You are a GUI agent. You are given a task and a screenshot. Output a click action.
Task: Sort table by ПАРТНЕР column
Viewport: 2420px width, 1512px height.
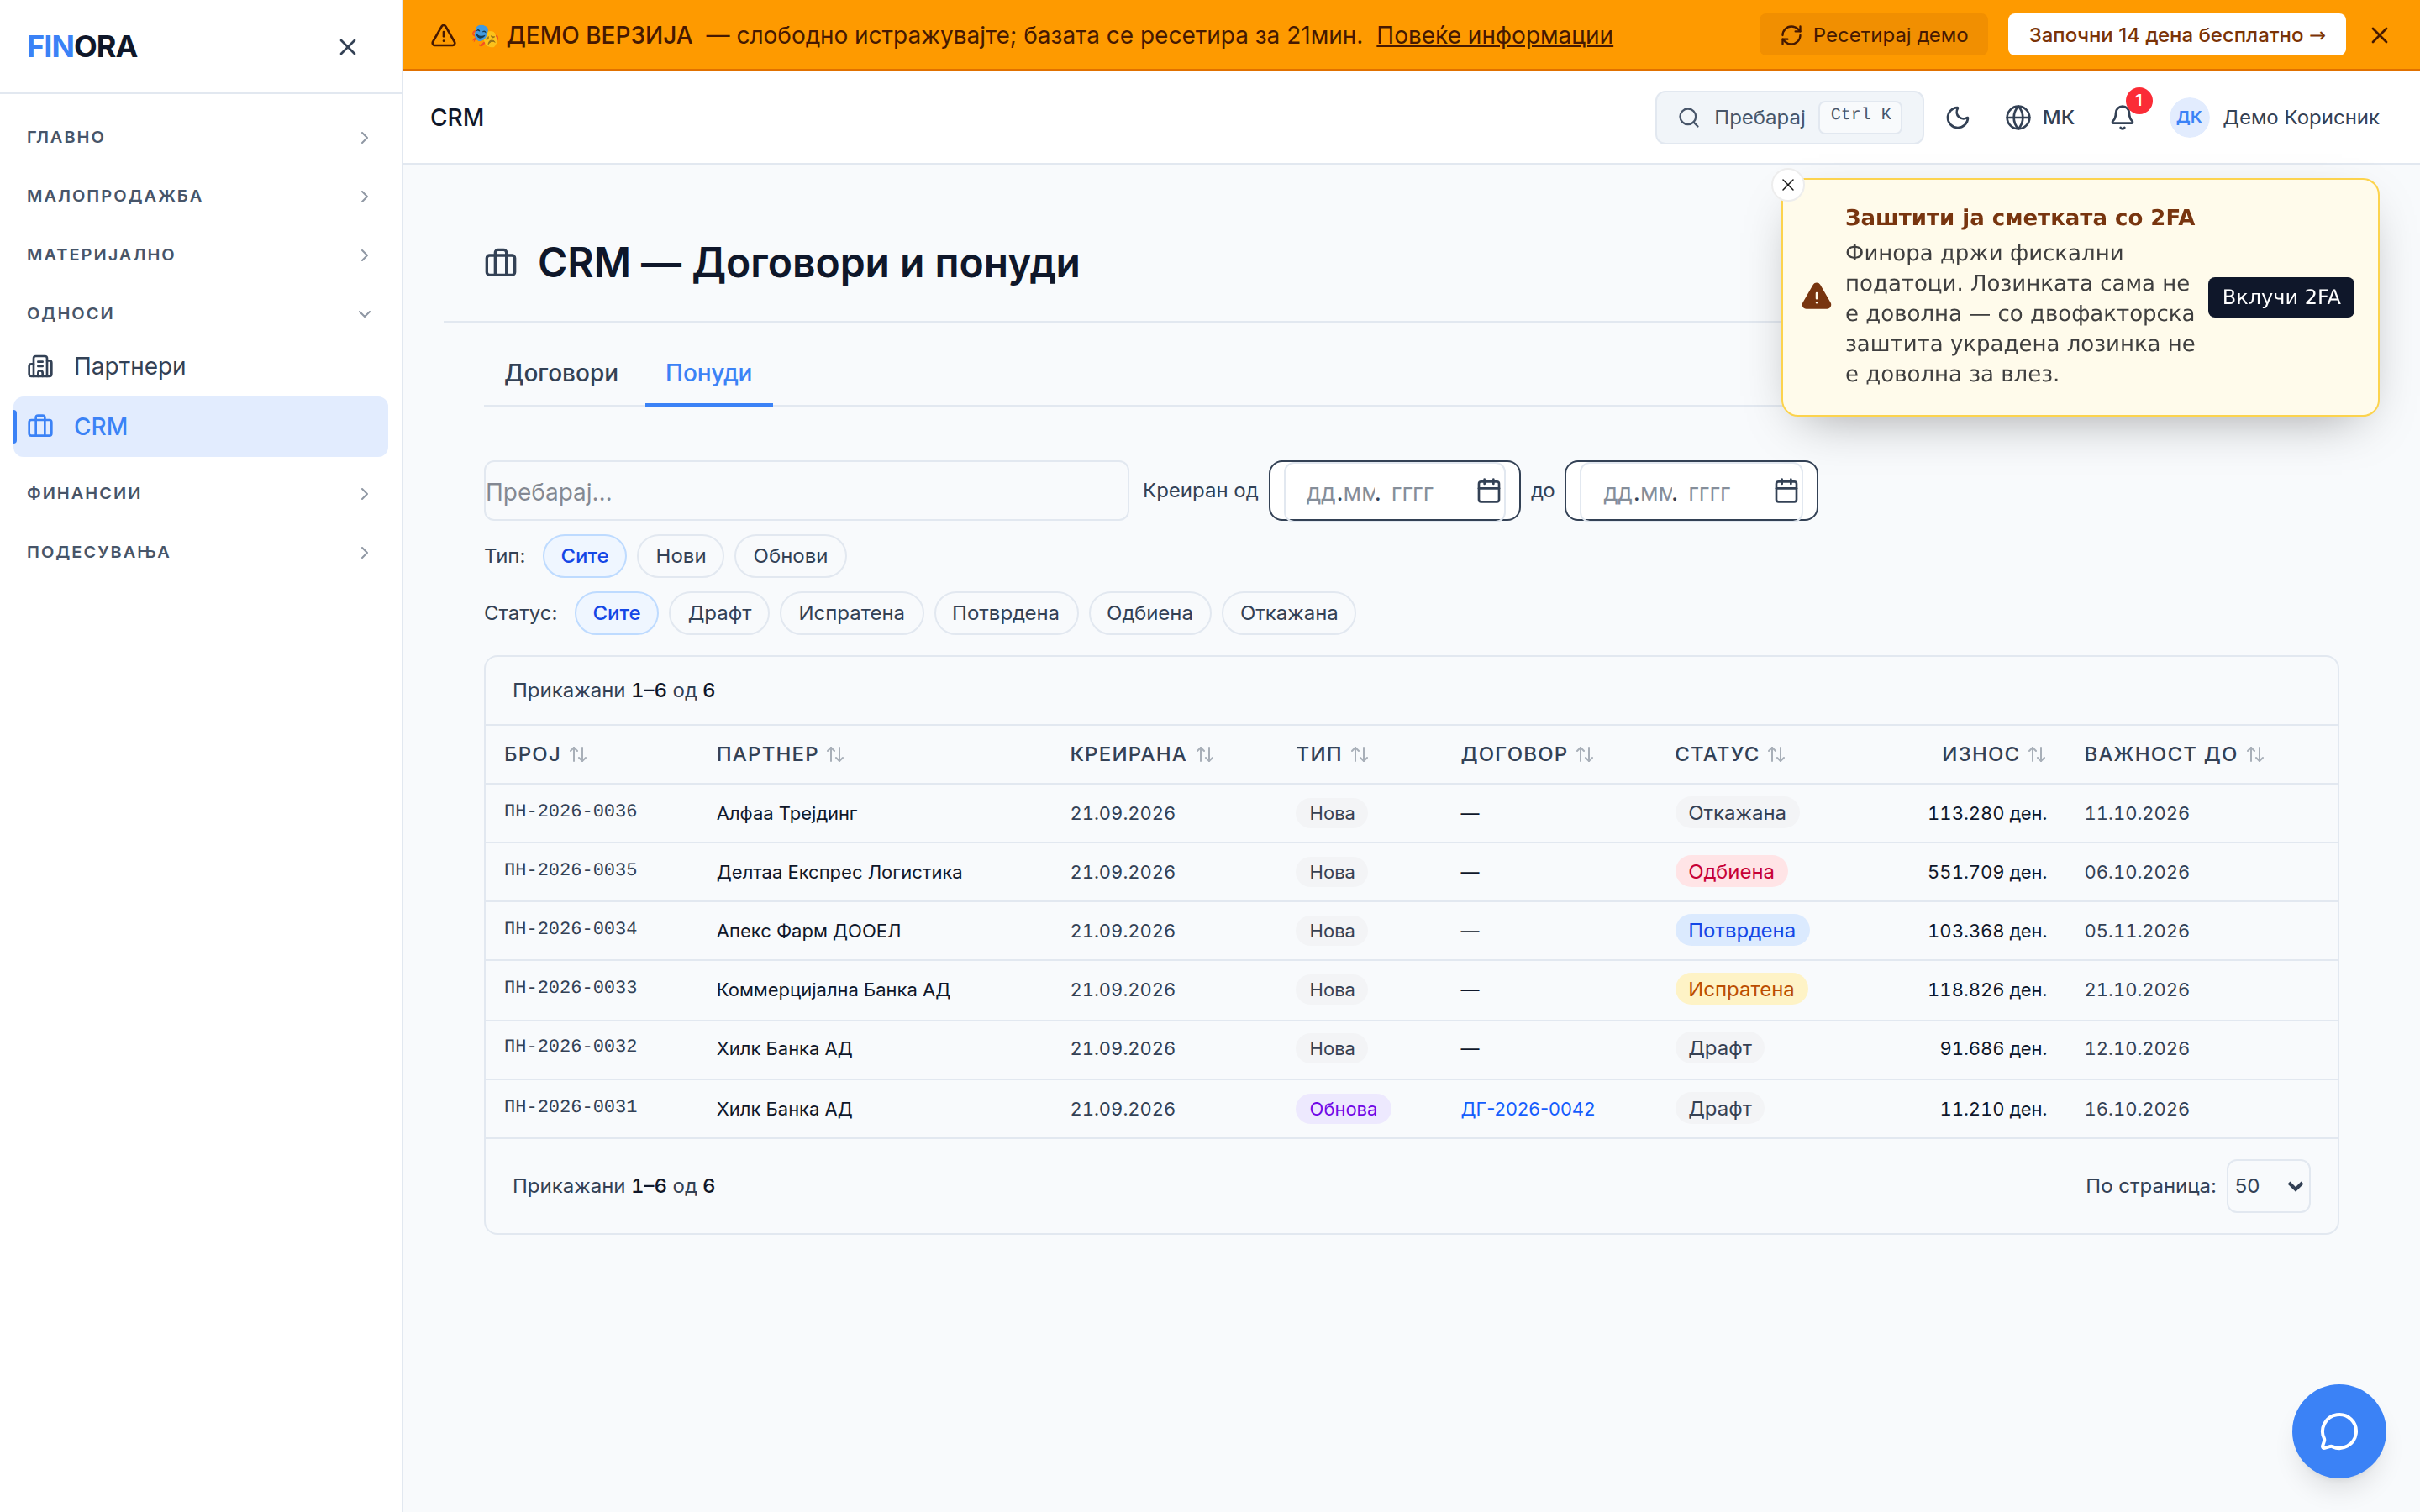click(x=780, y=754)
